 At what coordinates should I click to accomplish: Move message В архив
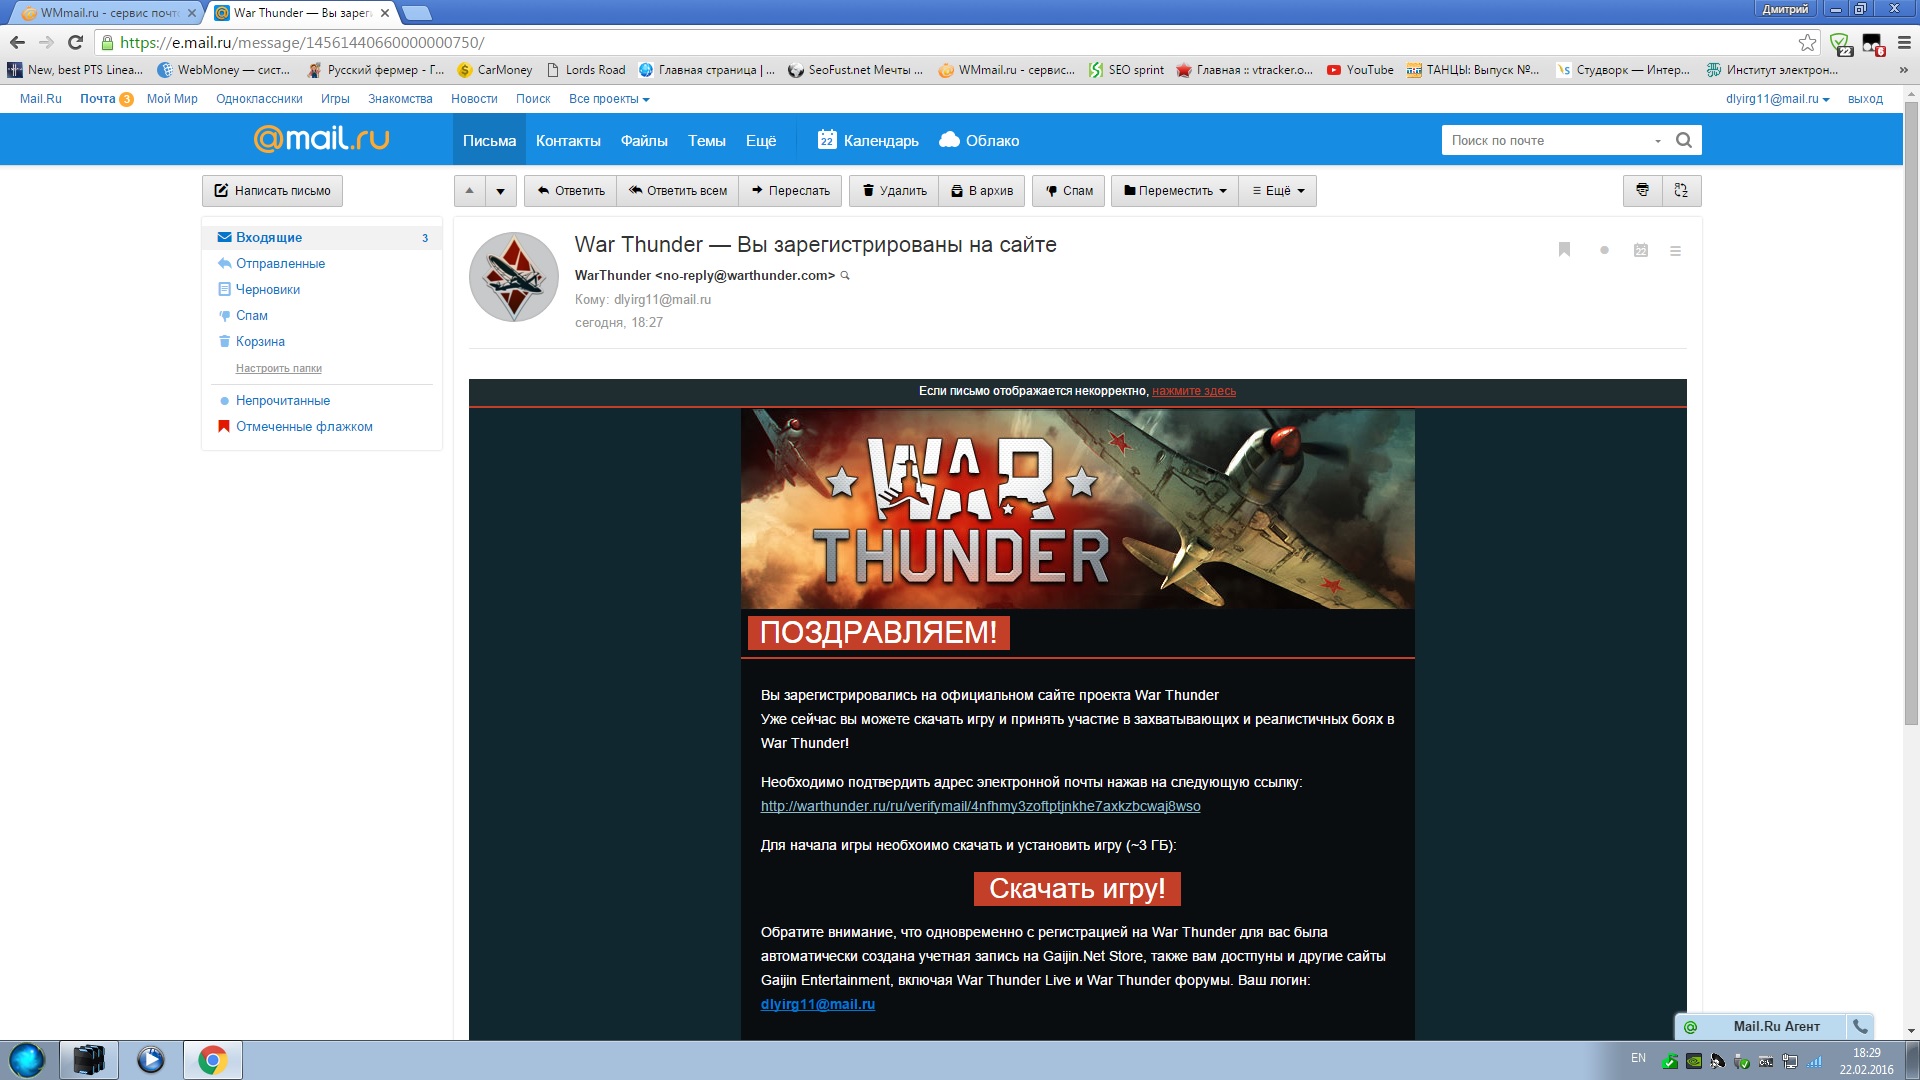pyautogui.click(x=981, y=190)
